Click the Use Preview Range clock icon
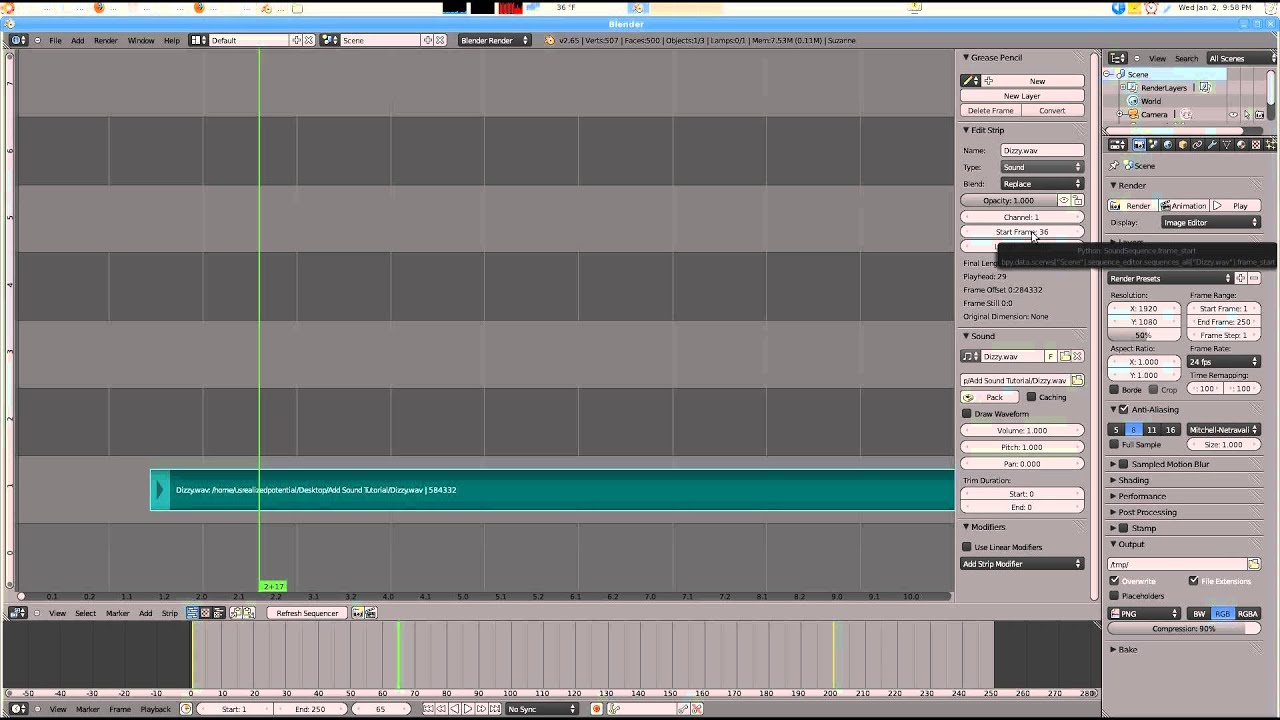Image resolution: width=1280 pixels, height=720 pixels. [x=186, y=709]
